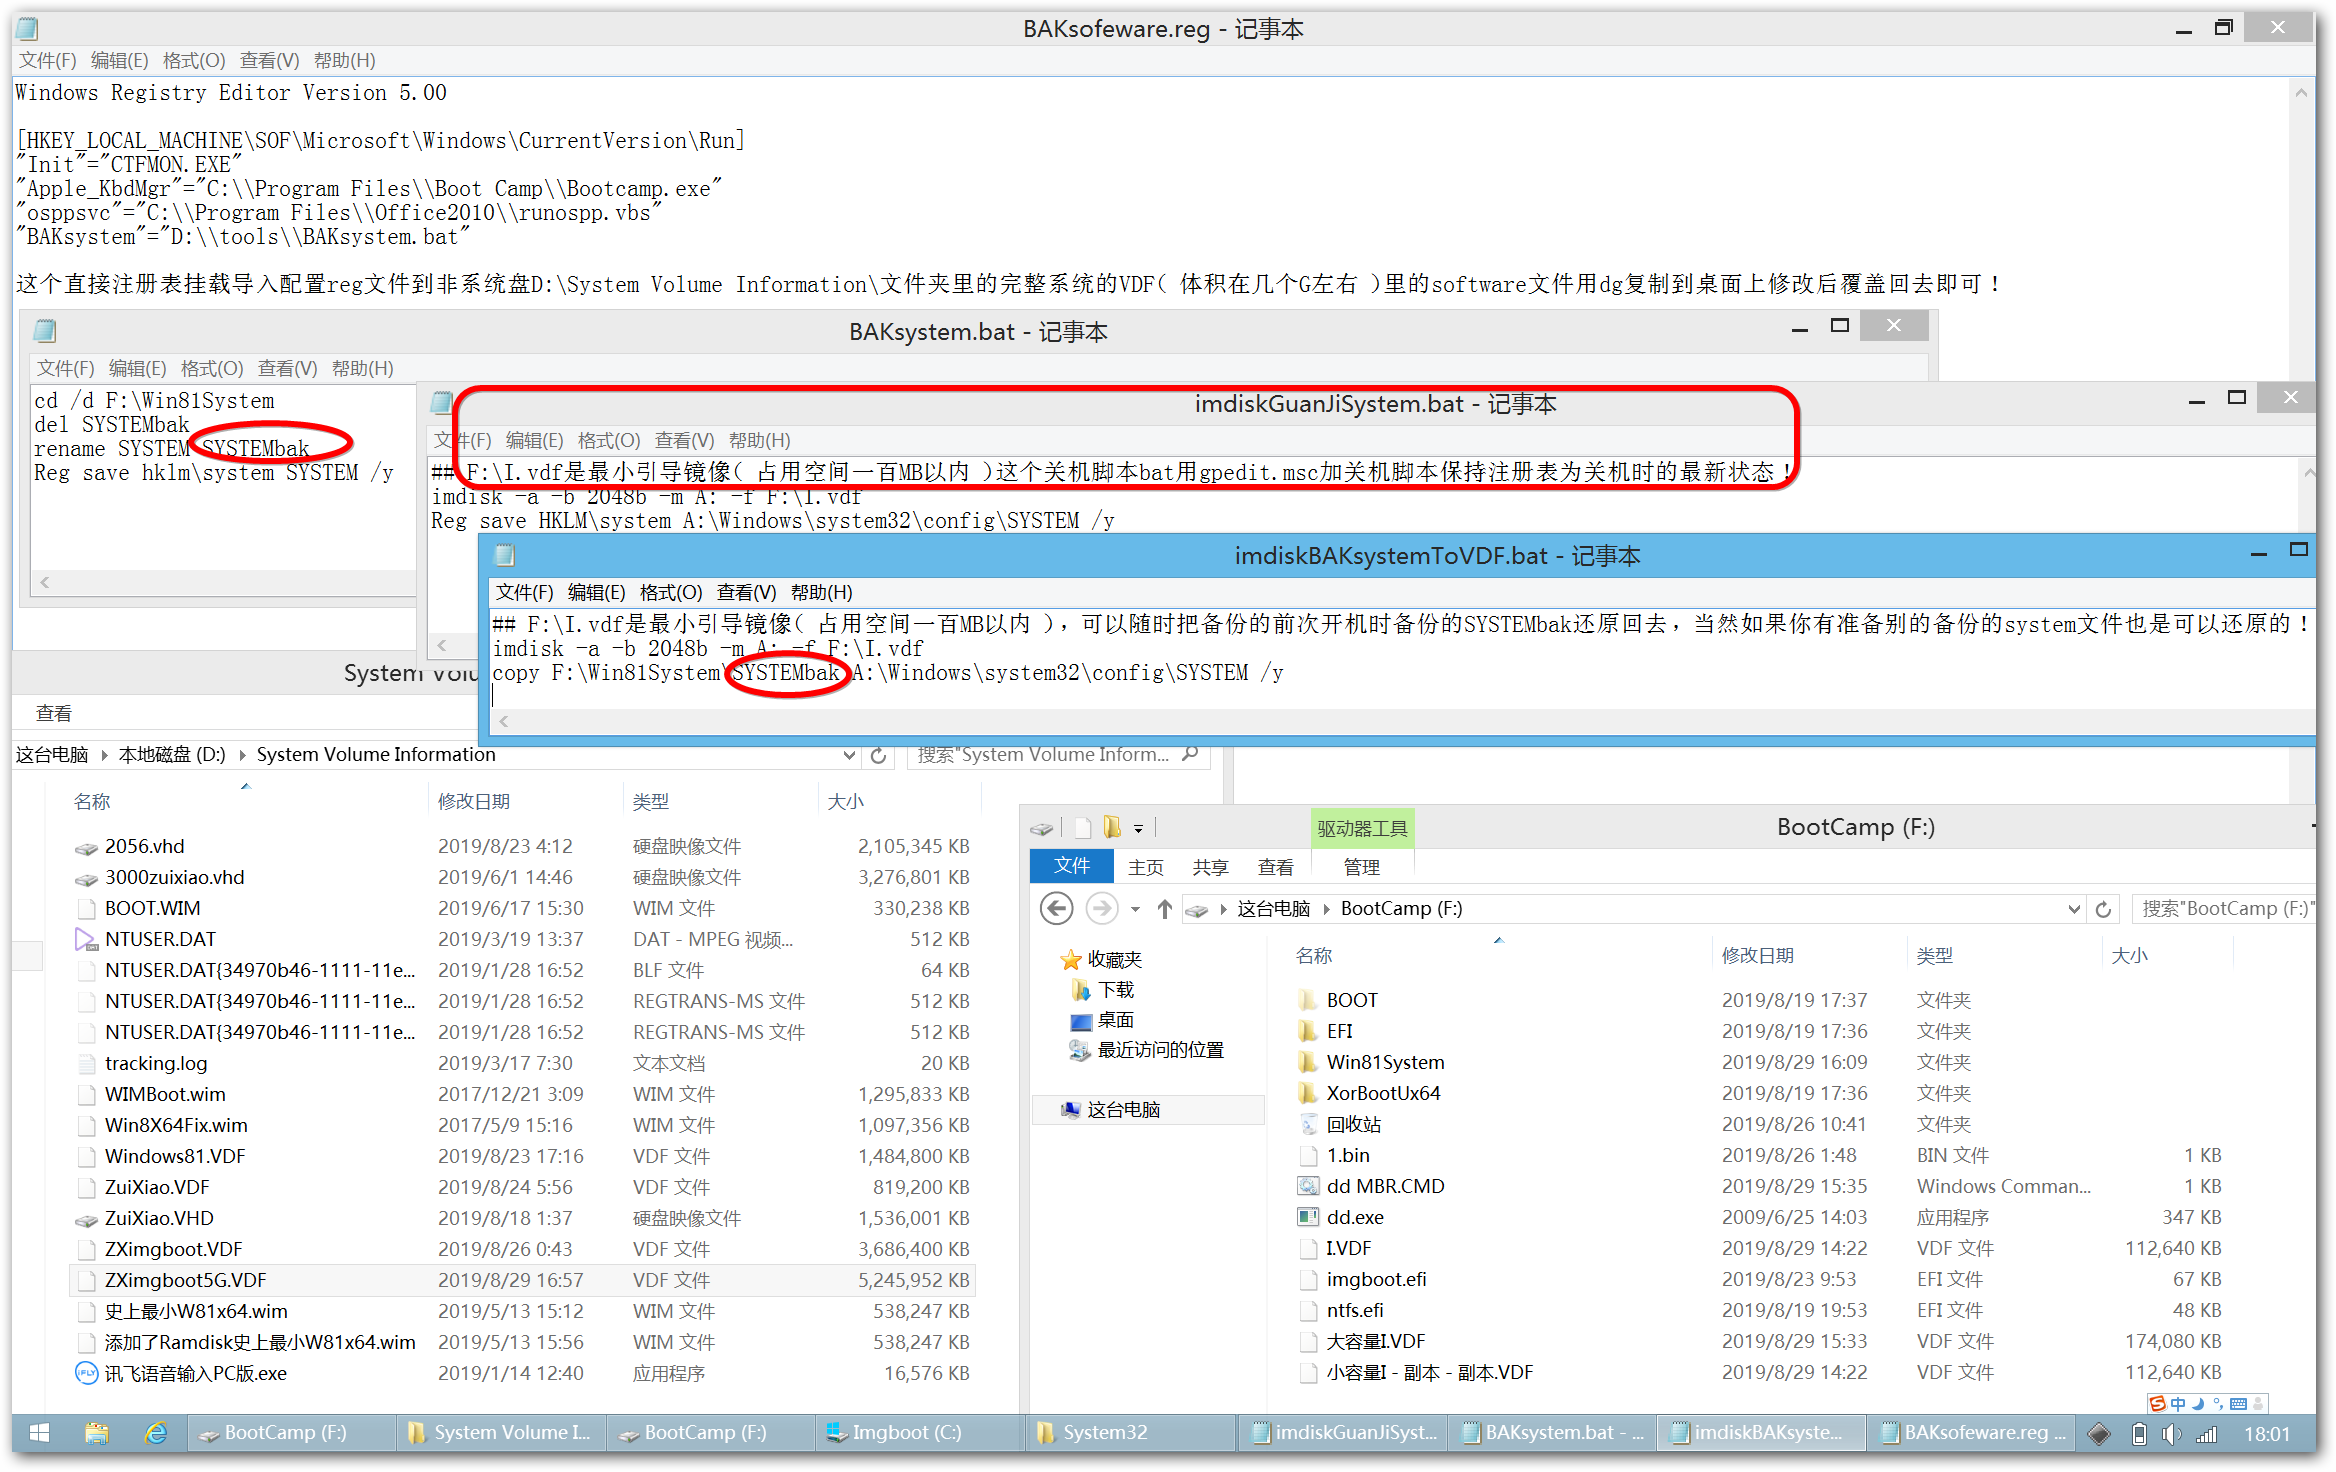This screenshot has width=2336, height=1472.
Task: Switch to 管理 ribbon tab under 驱动器工具
Action: 1361,867
